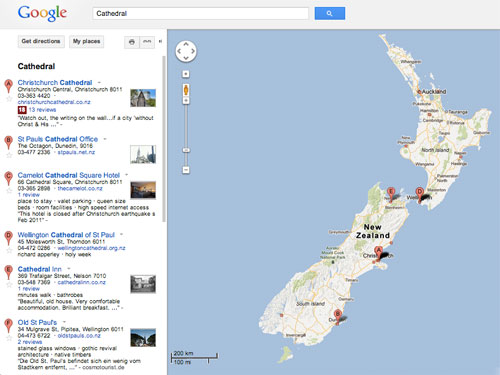The image size is (500, 375).
Task: Star the Christchurch Cathedral result
Action: pyautogui.click(x=9, y=99)
